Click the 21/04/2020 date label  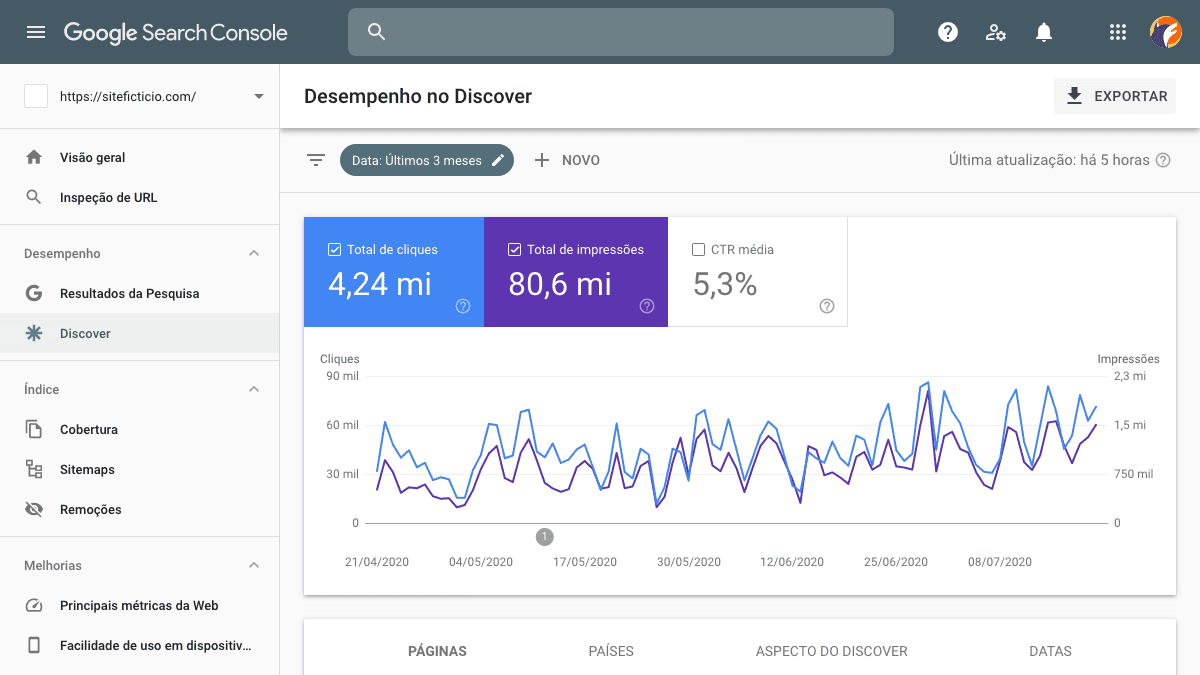tap(377, 562)
